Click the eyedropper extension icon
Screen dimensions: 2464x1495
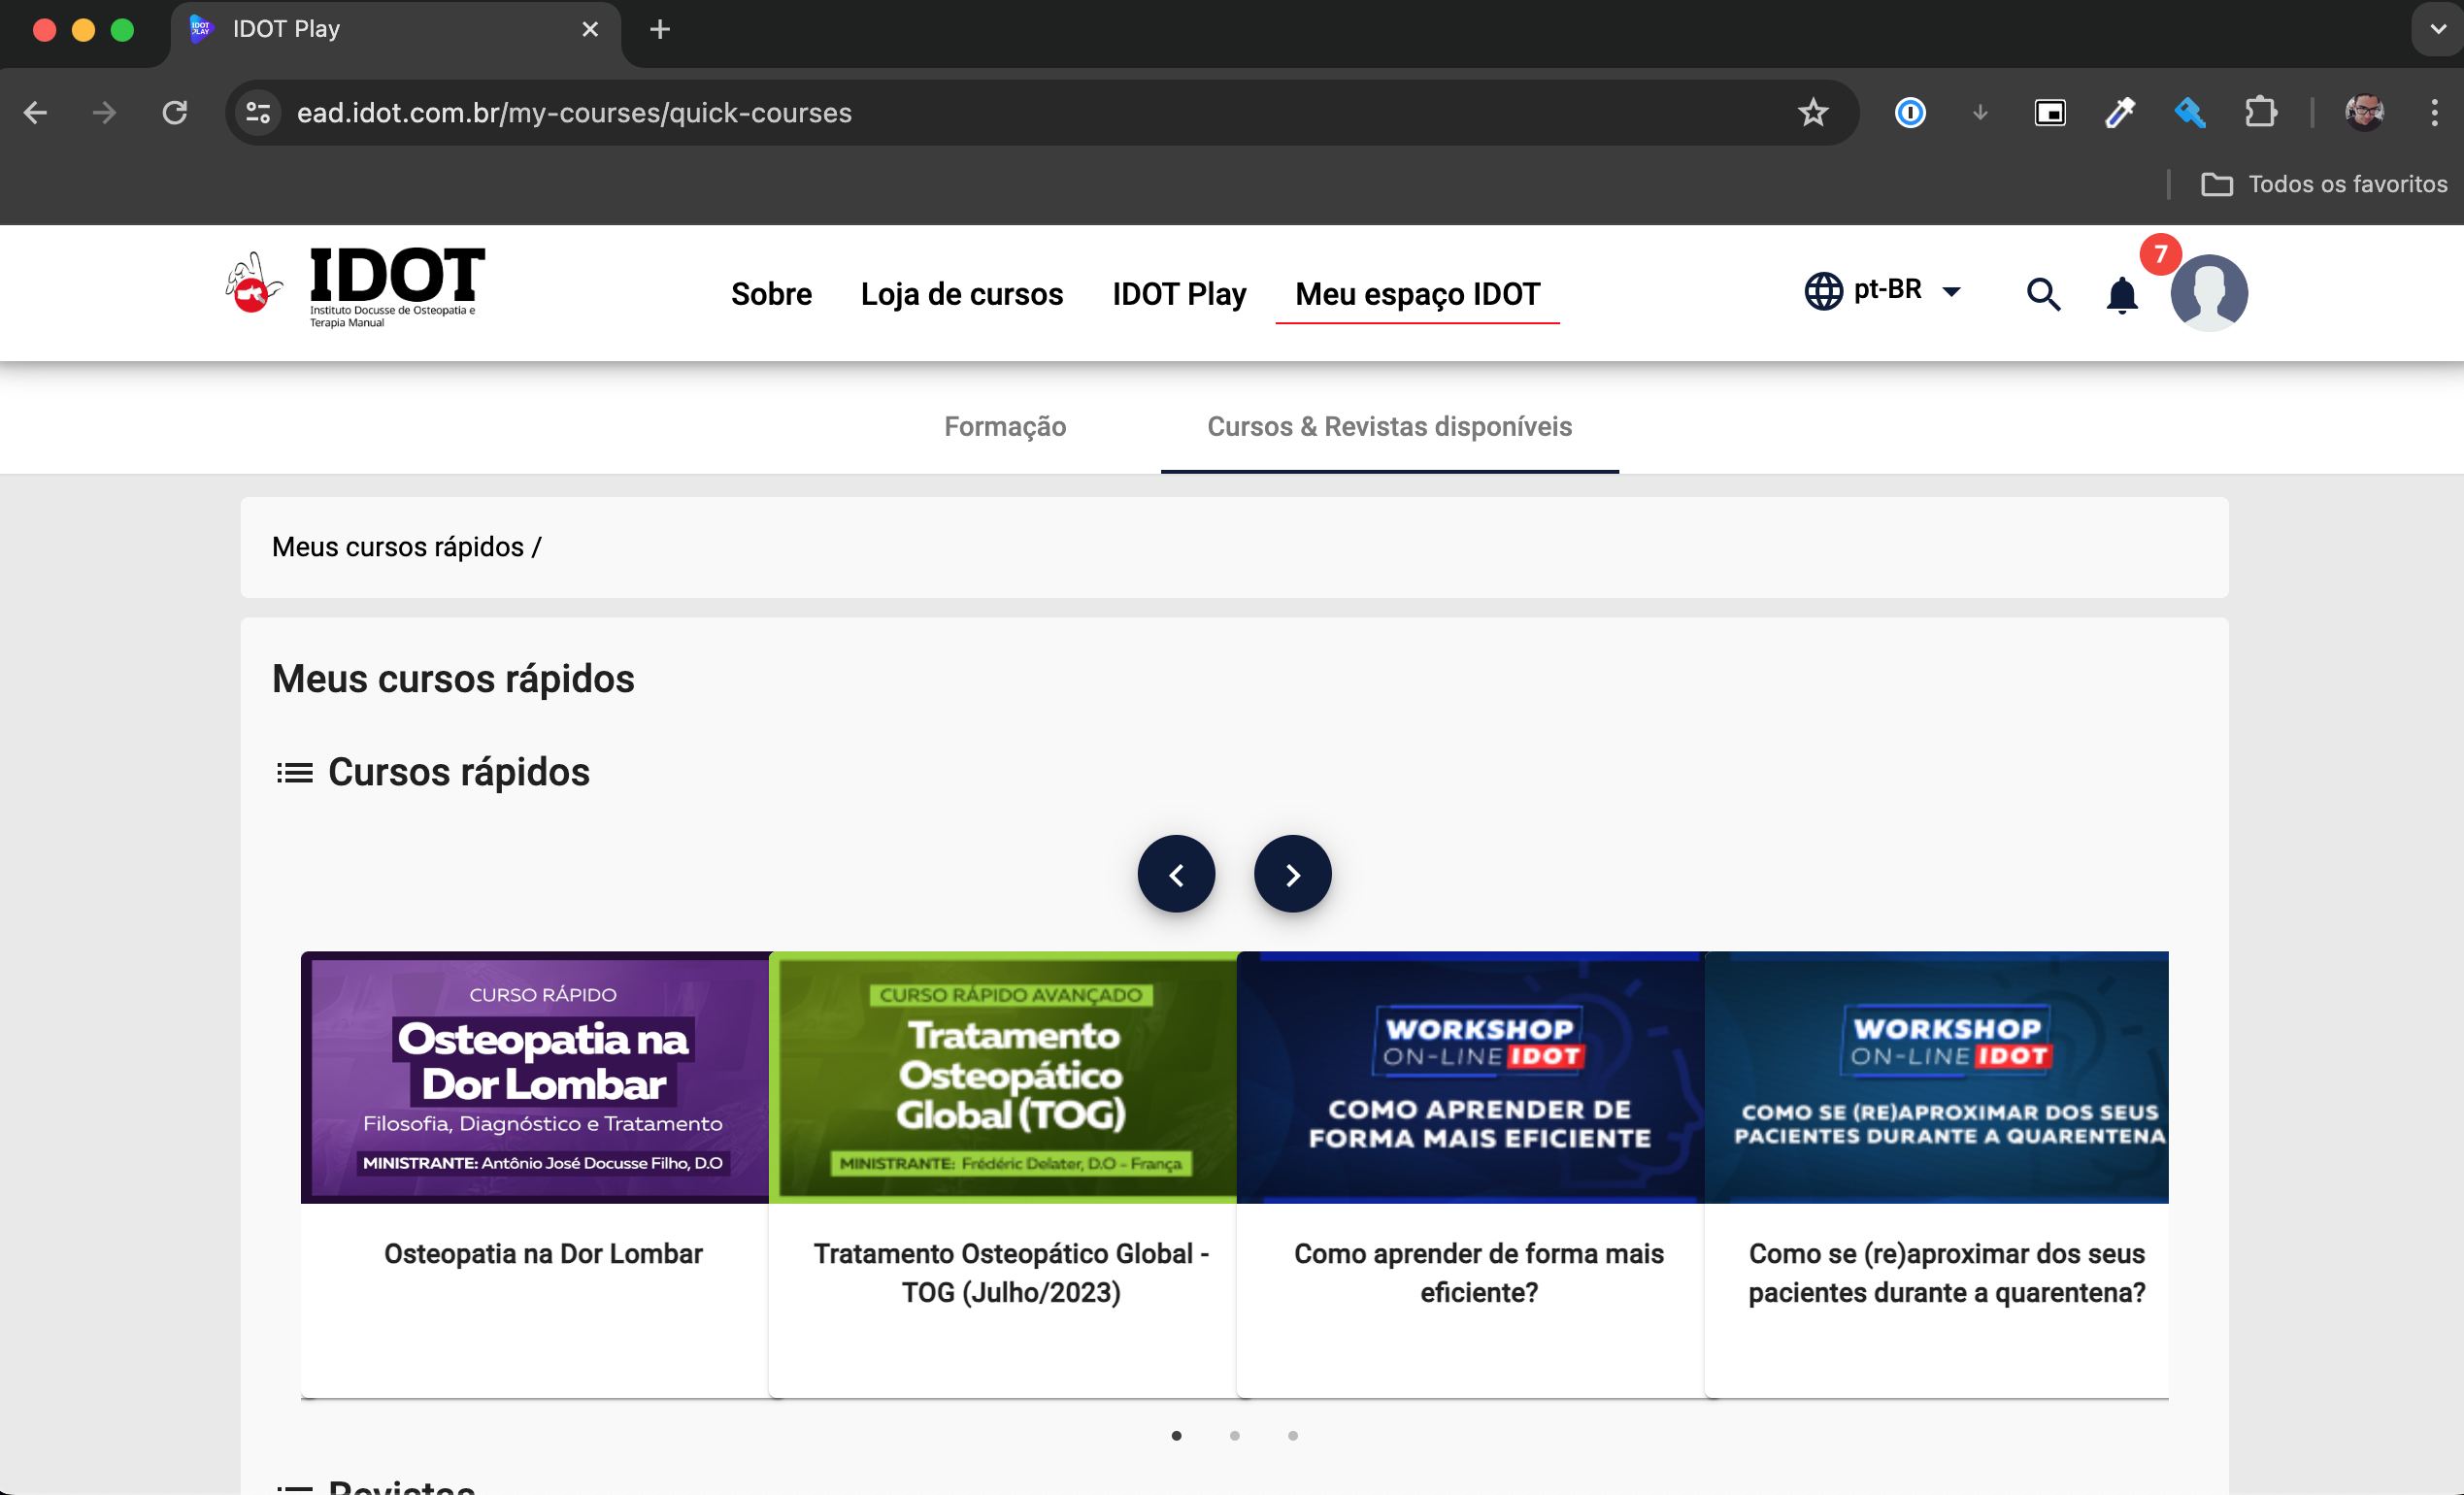click(x=2120, y=113)
